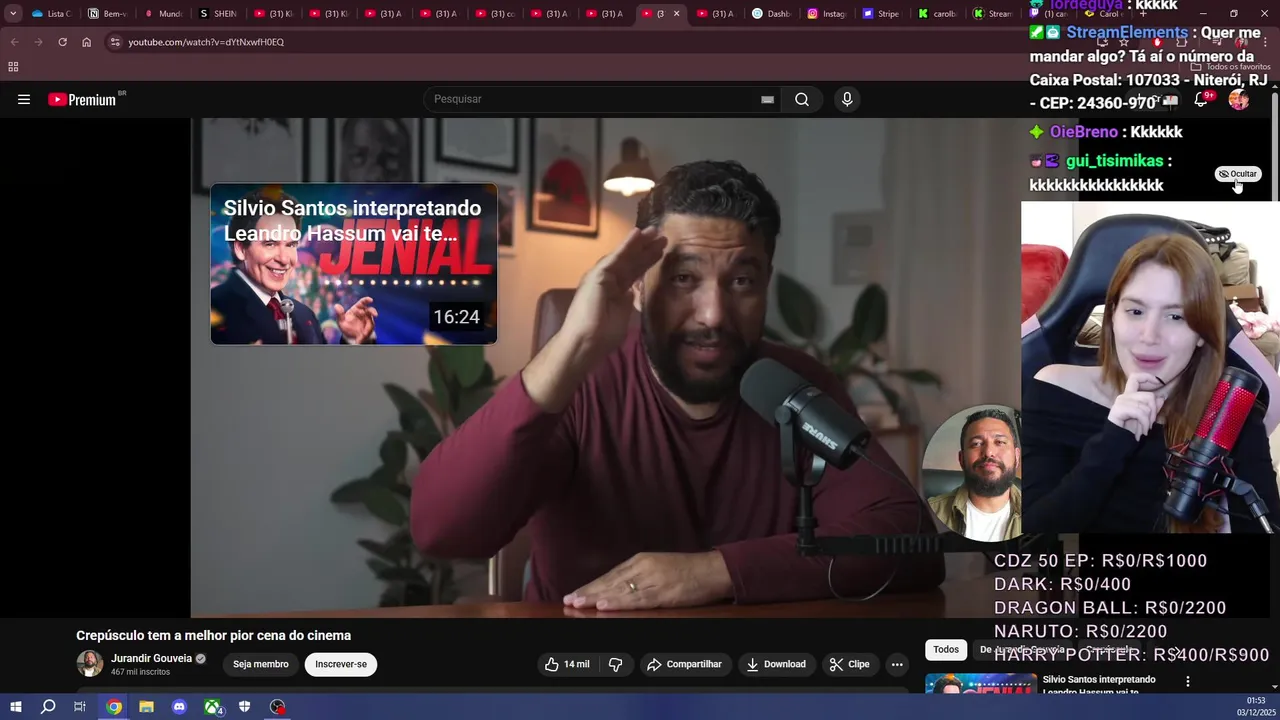The width and height of the screenshot is (1280, 720).
Task: Open the Windows Start menu
Action: (16, 707)
